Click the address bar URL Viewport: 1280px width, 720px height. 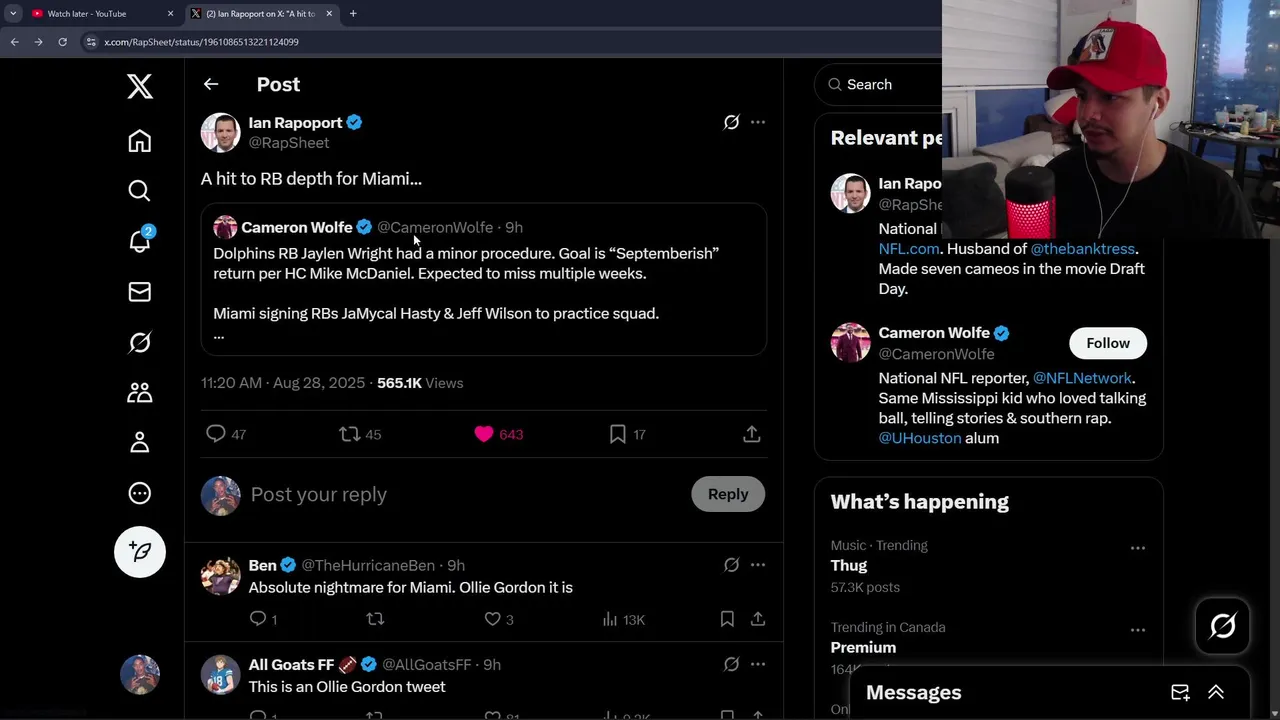pos(201,42)
